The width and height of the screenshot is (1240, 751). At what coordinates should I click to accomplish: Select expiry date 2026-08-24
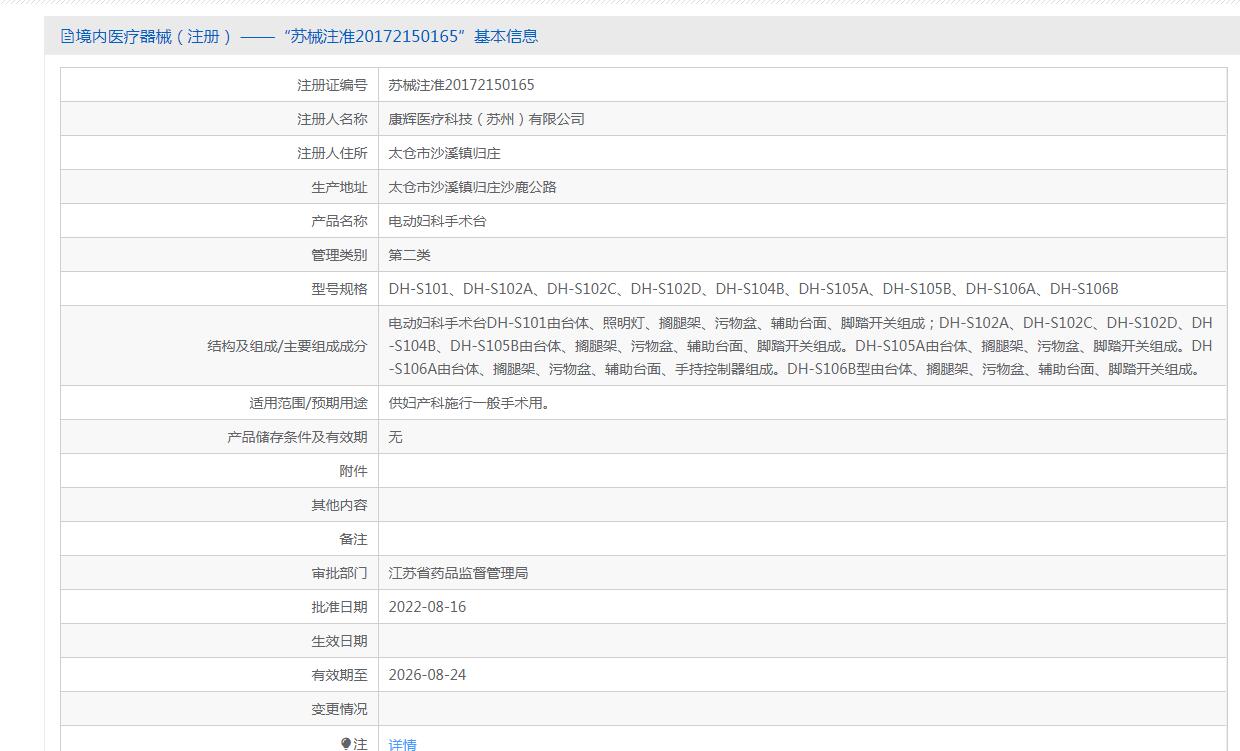(x=428, y=675)
